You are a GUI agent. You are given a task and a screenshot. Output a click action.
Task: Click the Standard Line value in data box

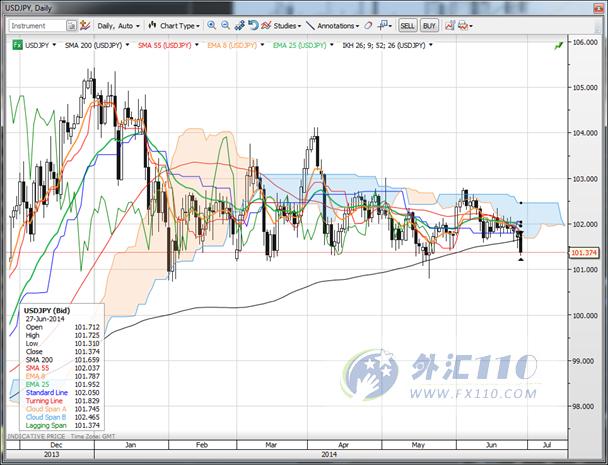pos(87,392)
